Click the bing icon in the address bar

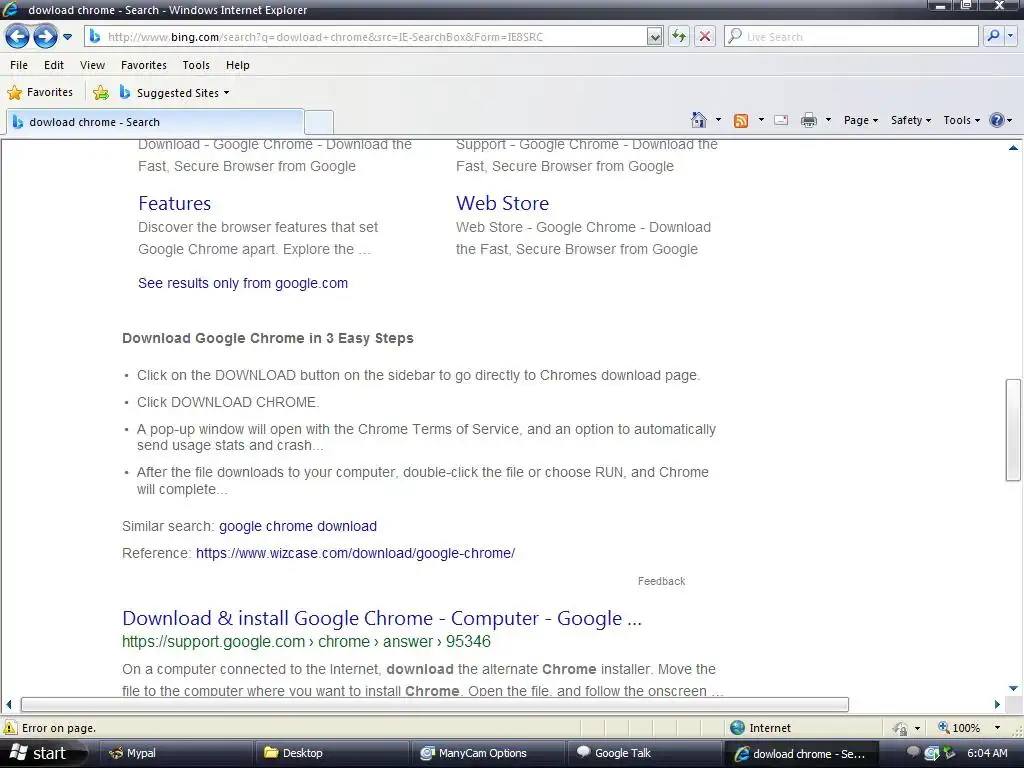(95, 37)
